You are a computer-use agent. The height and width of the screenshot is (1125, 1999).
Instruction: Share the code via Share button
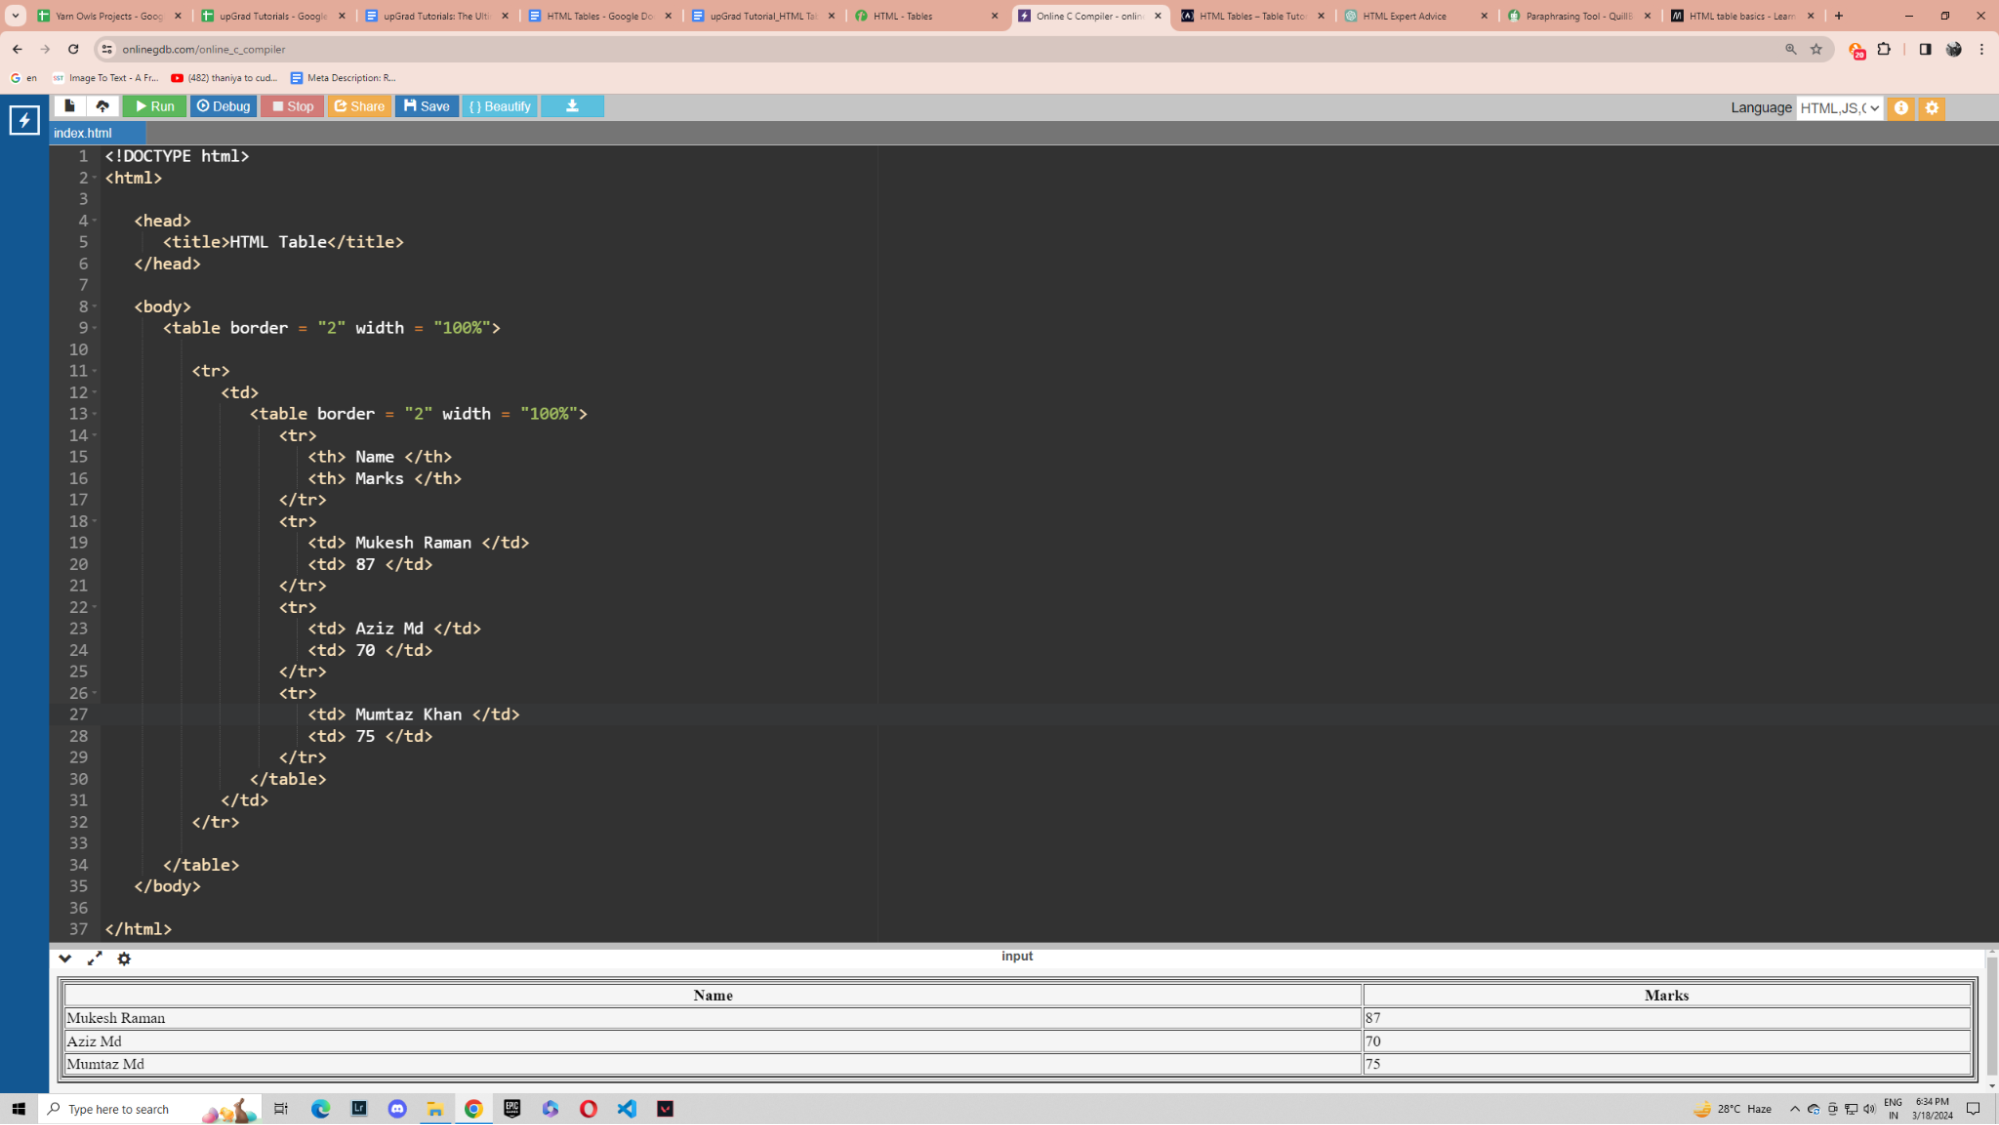point(359,106)
